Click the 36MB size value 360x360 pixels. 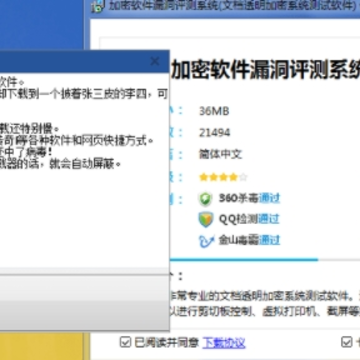tap(214, 111)
